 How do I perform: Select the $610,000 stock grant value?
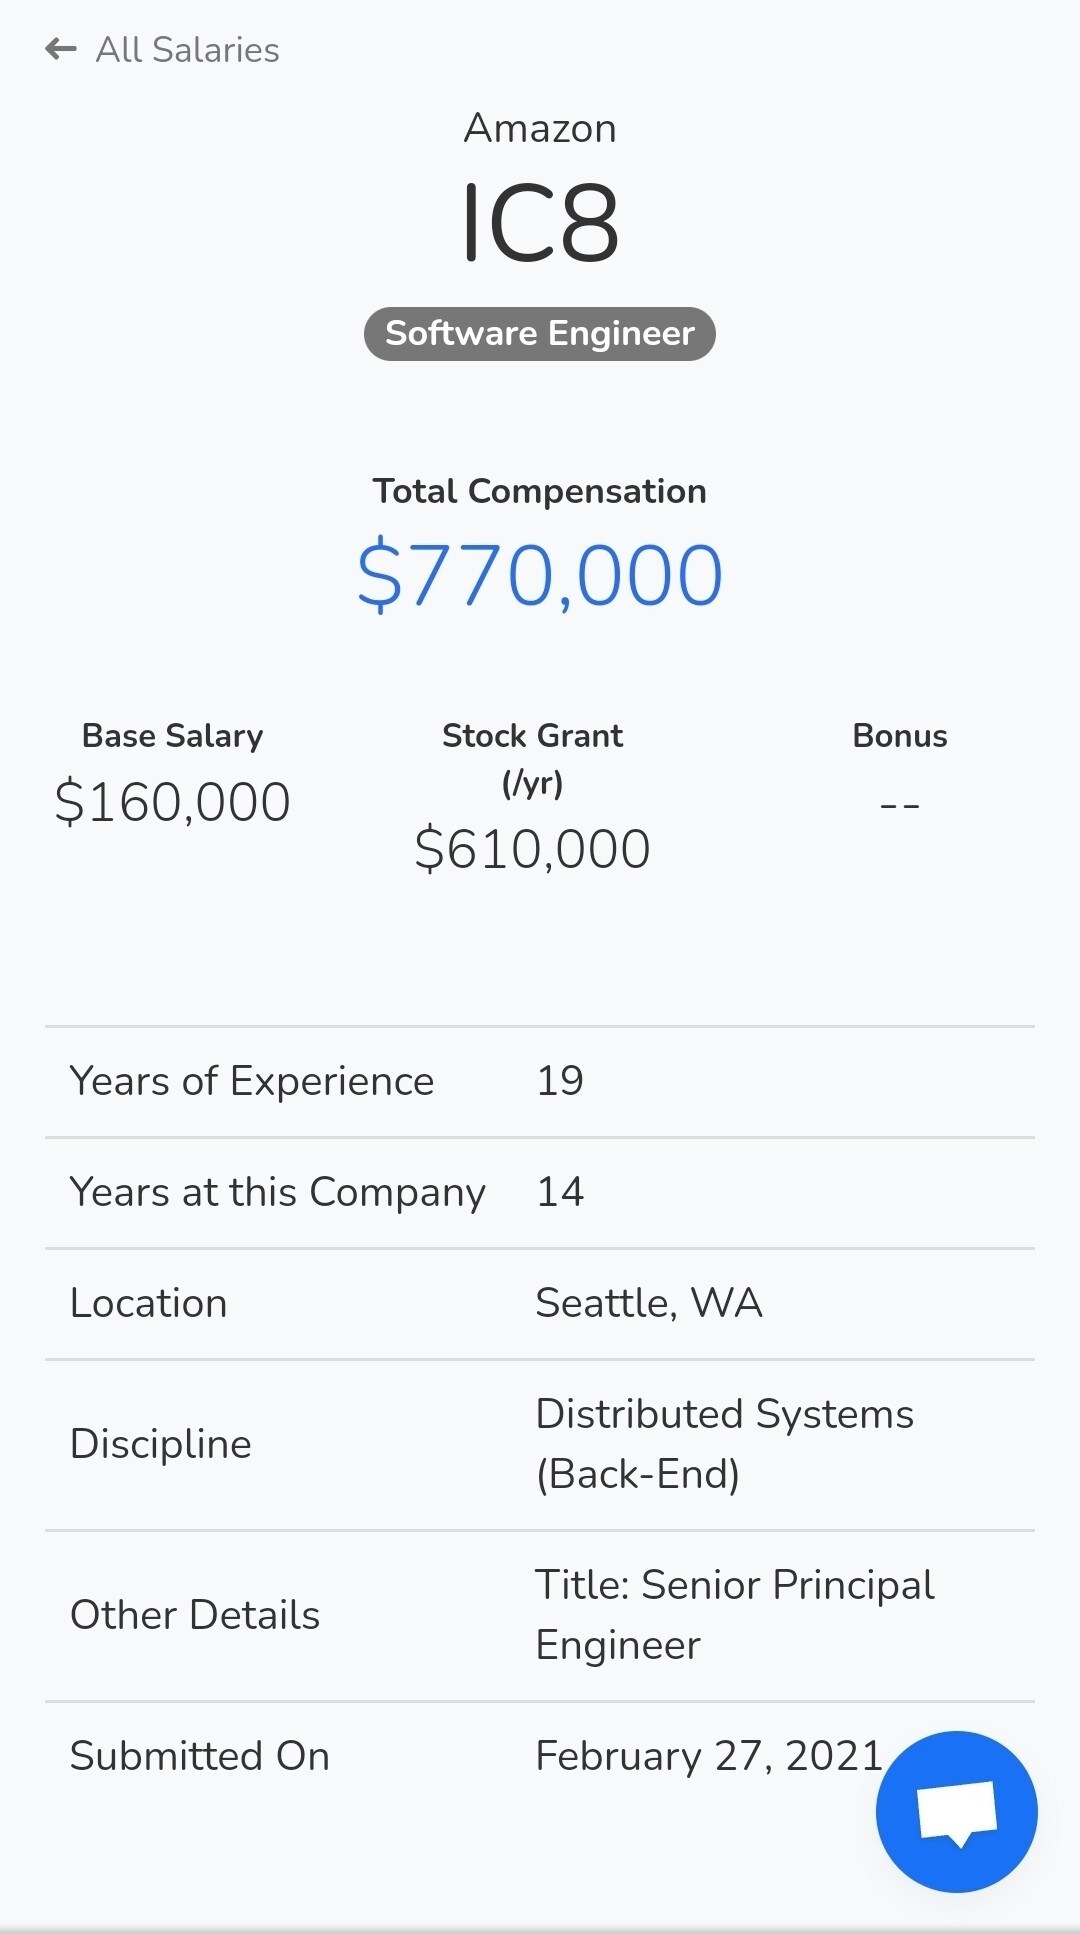(533, 849)
